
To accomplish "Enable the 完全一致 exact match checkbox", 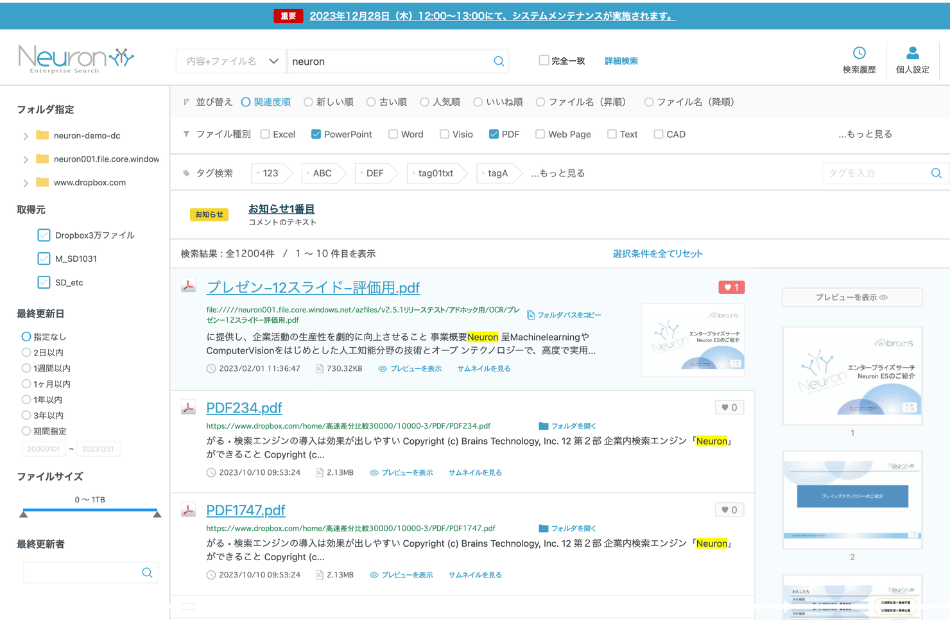I will pyautogui.click(x=544, y=61).
